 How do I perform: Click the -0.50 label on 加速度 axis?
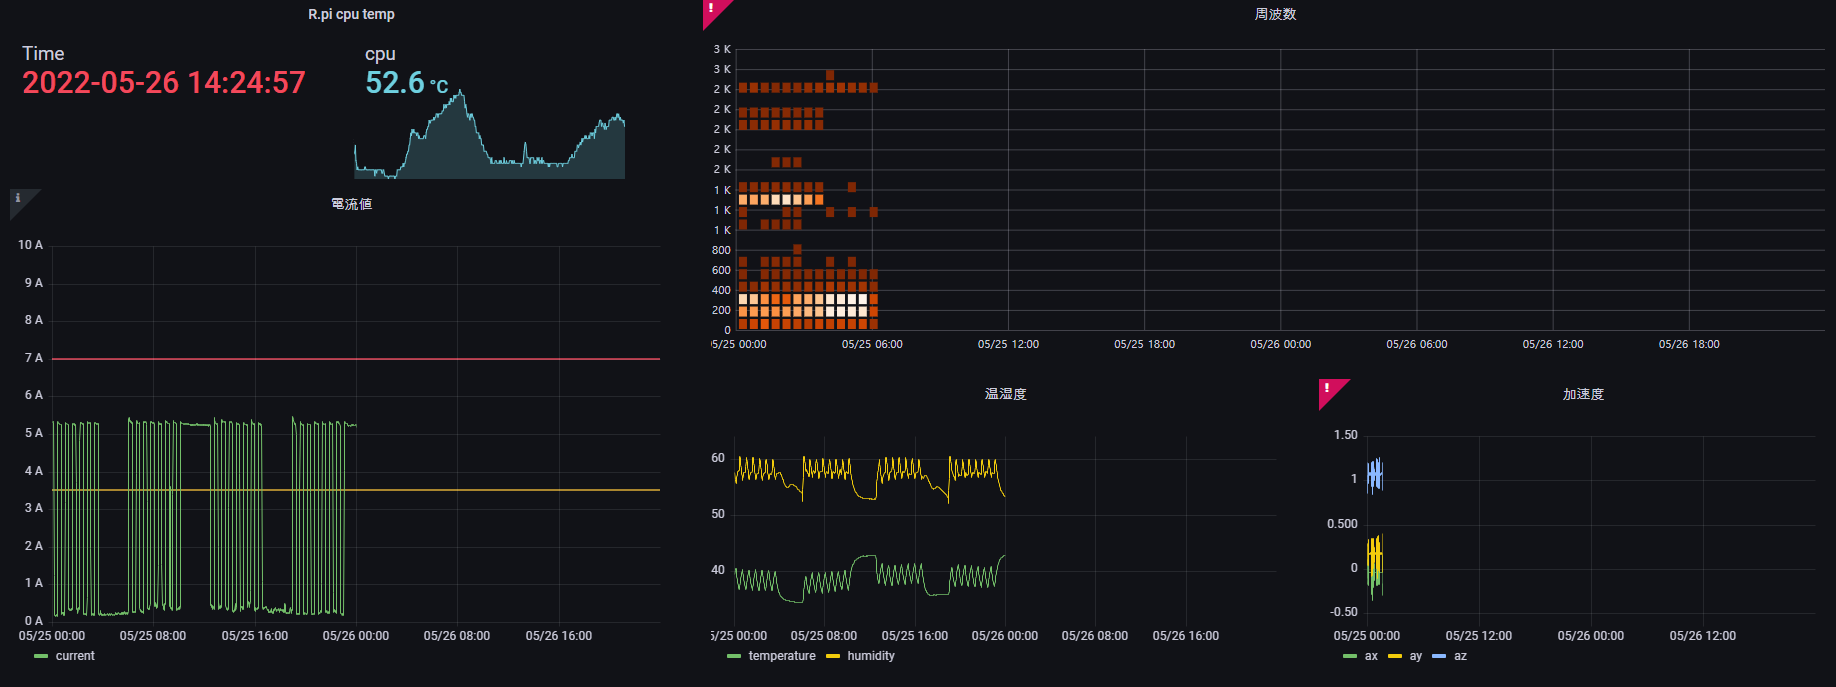pos(1344,612)
